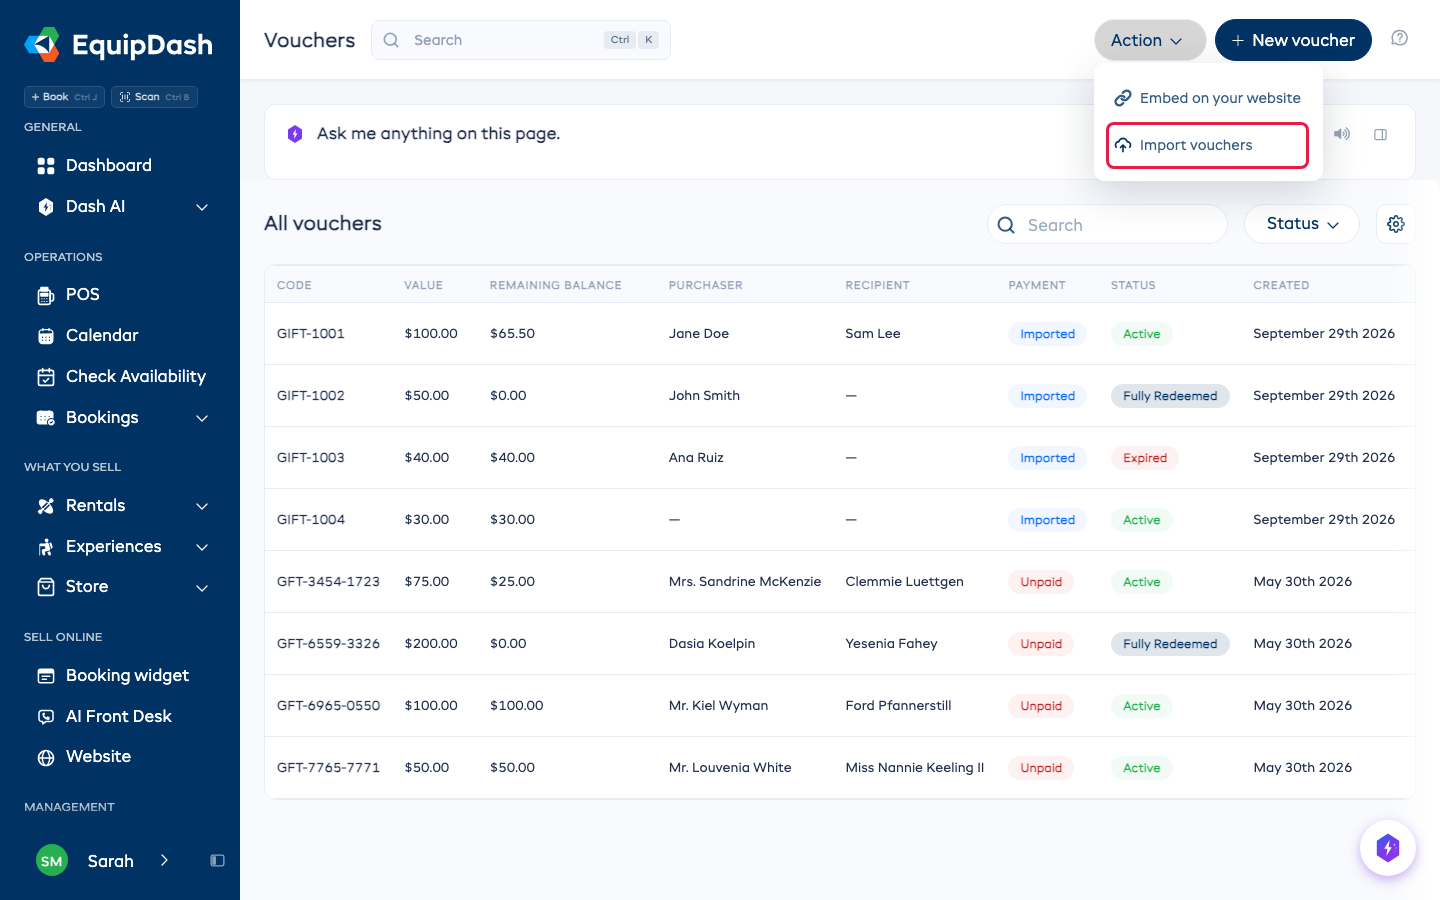
Task: Open the Dashboard icon in sidebar
Action: [x=46, y=166]
